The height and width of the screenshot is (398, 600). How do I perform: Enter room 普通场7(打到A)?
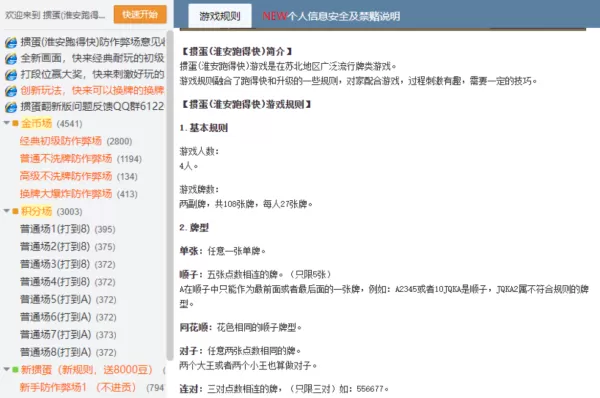click(68, 334)
